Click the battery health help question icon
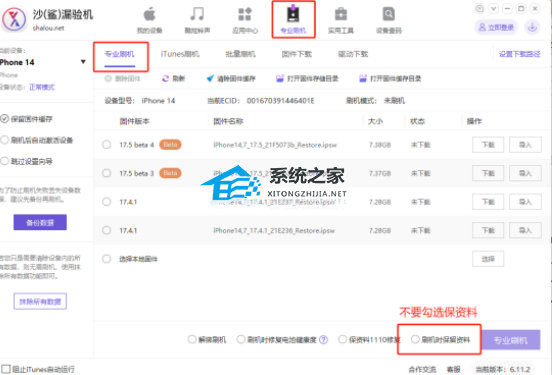This screenshot has height=375, width=553. [323, 339]
